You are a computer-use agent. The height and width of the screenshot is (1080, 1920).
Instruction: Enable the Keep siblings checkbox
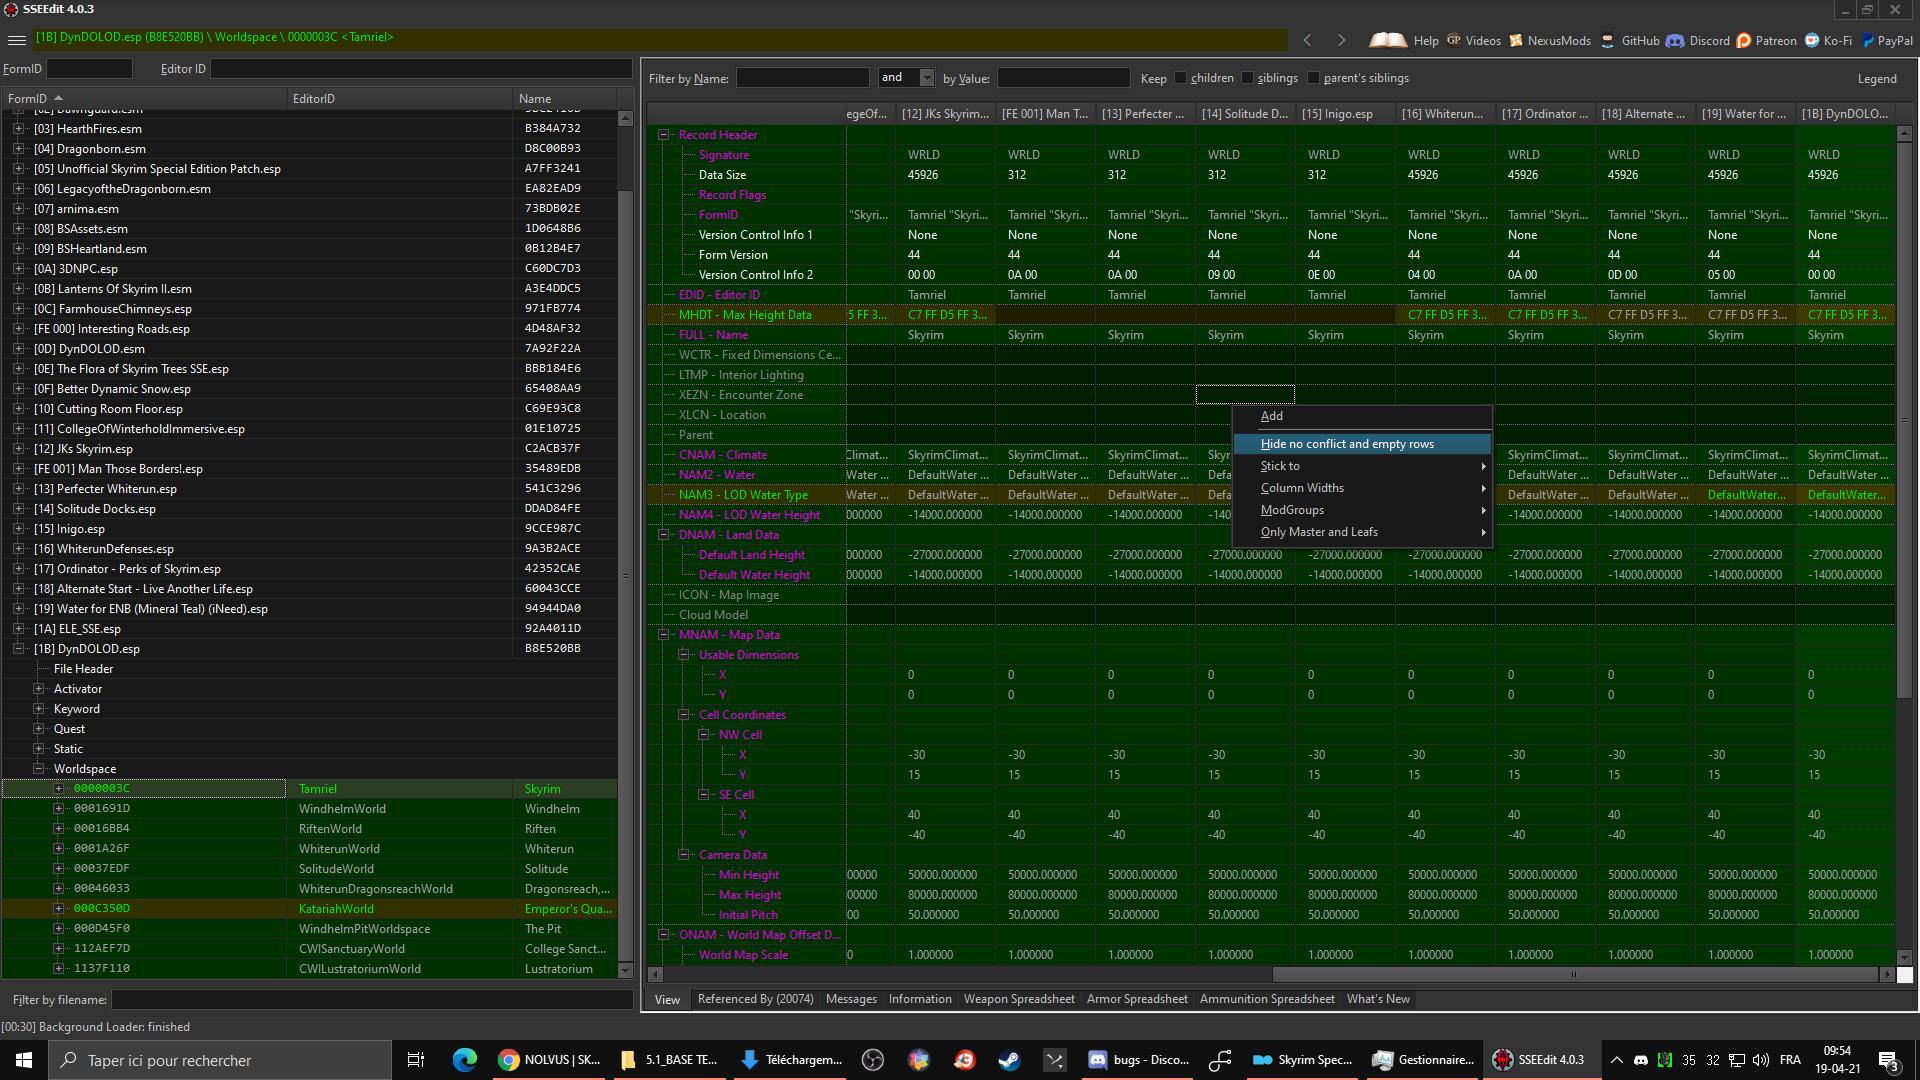1247,78
